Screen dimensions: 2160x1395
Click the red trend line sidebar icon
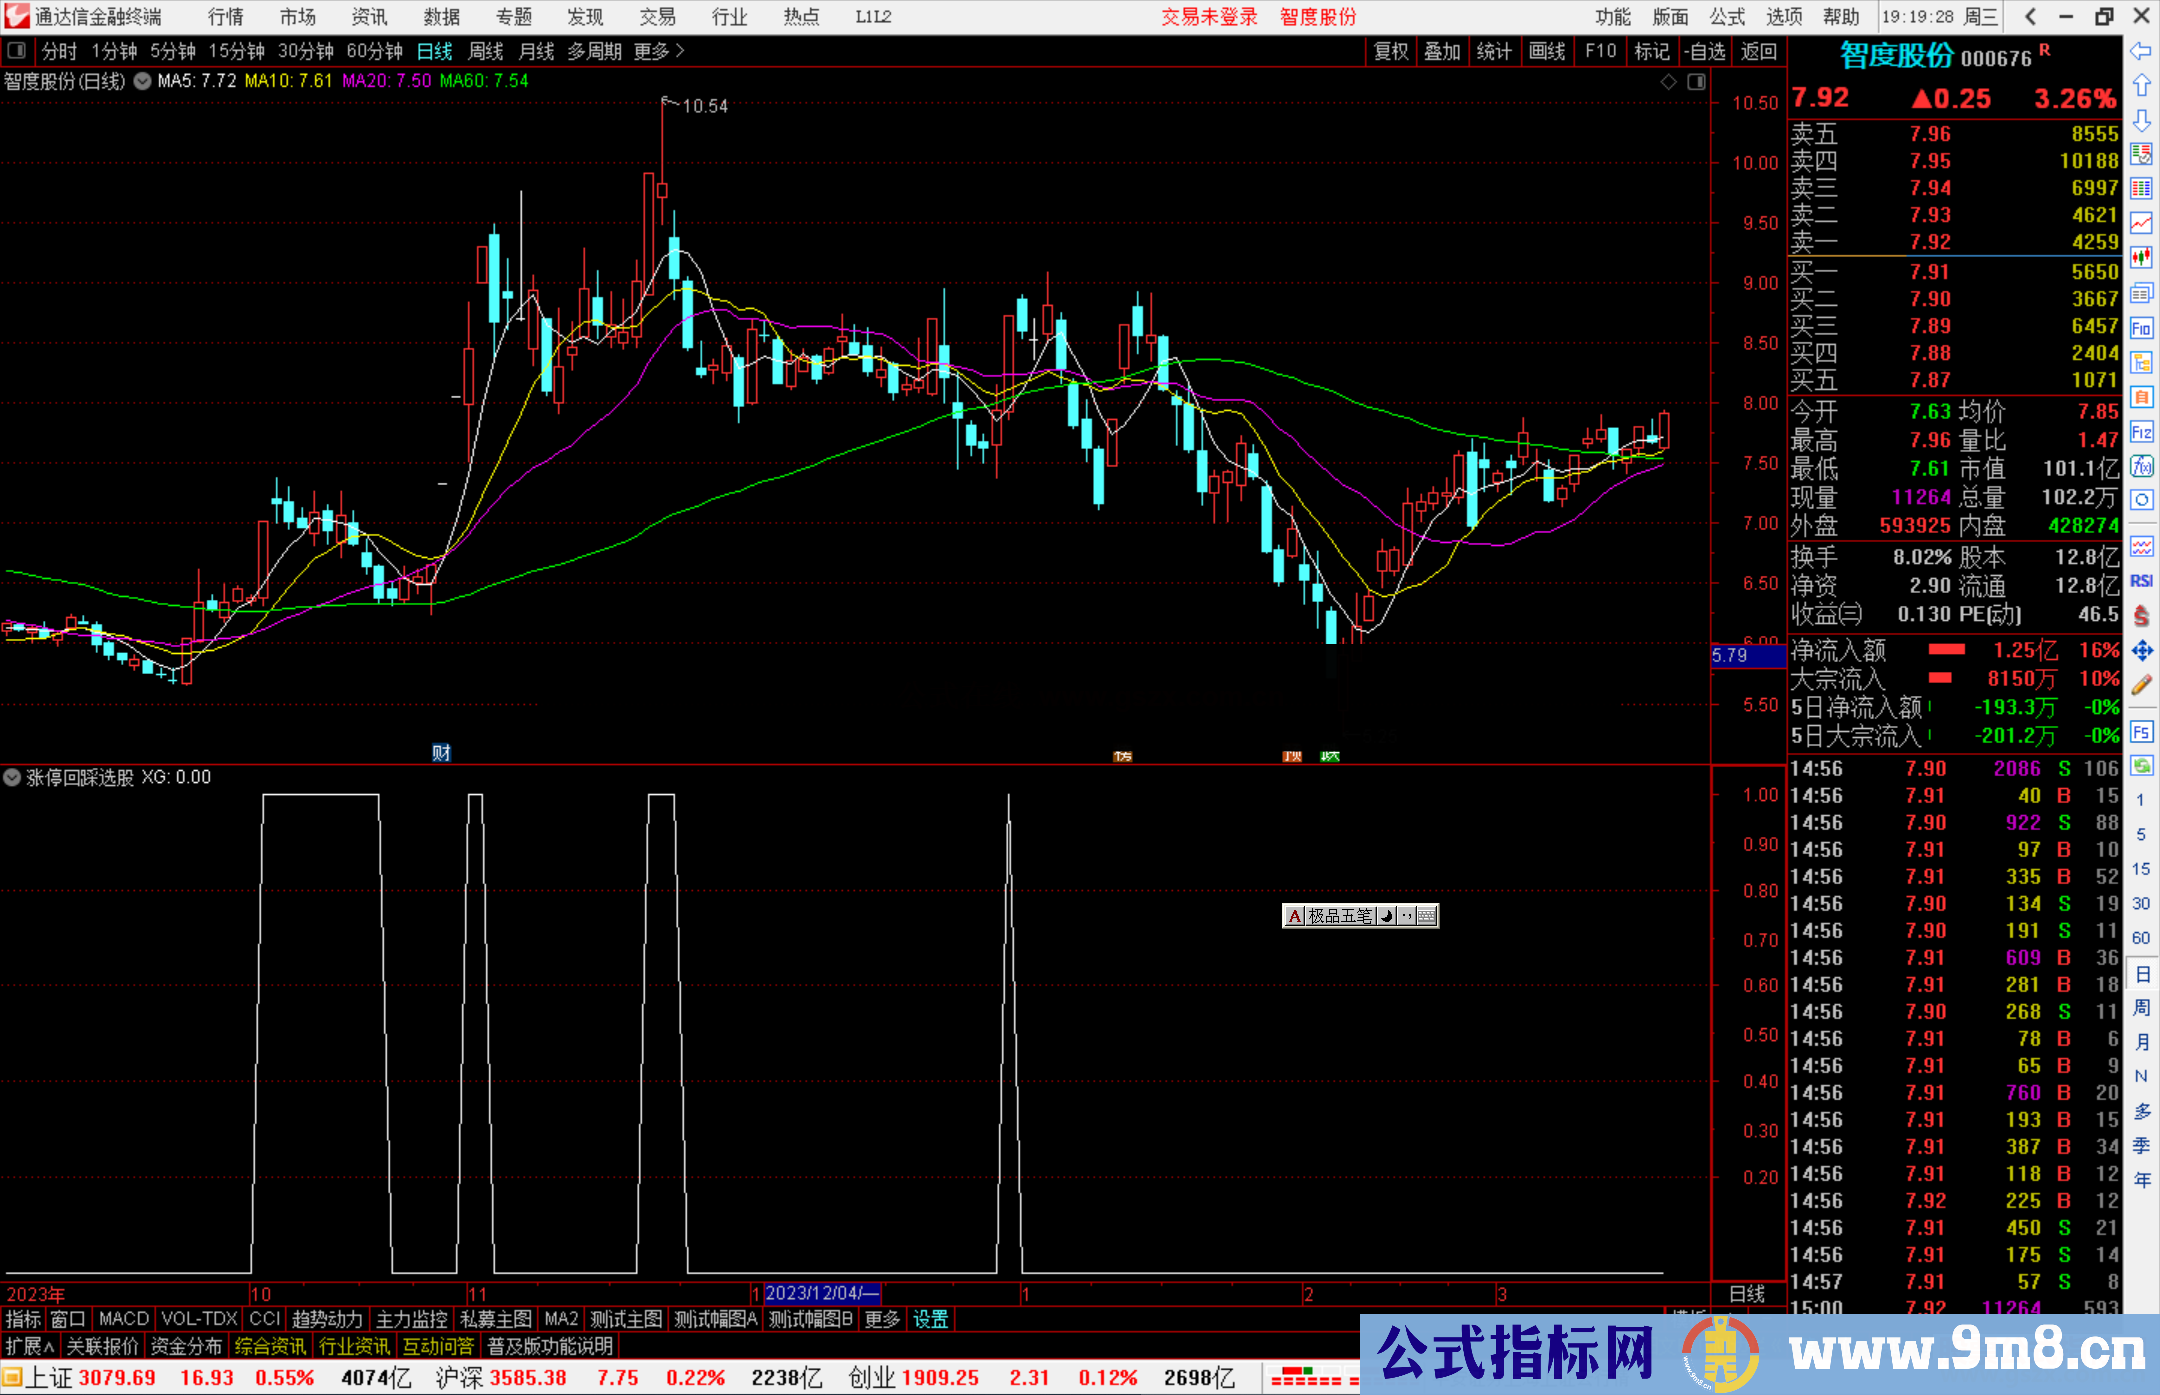click(x=2141, y=223)
